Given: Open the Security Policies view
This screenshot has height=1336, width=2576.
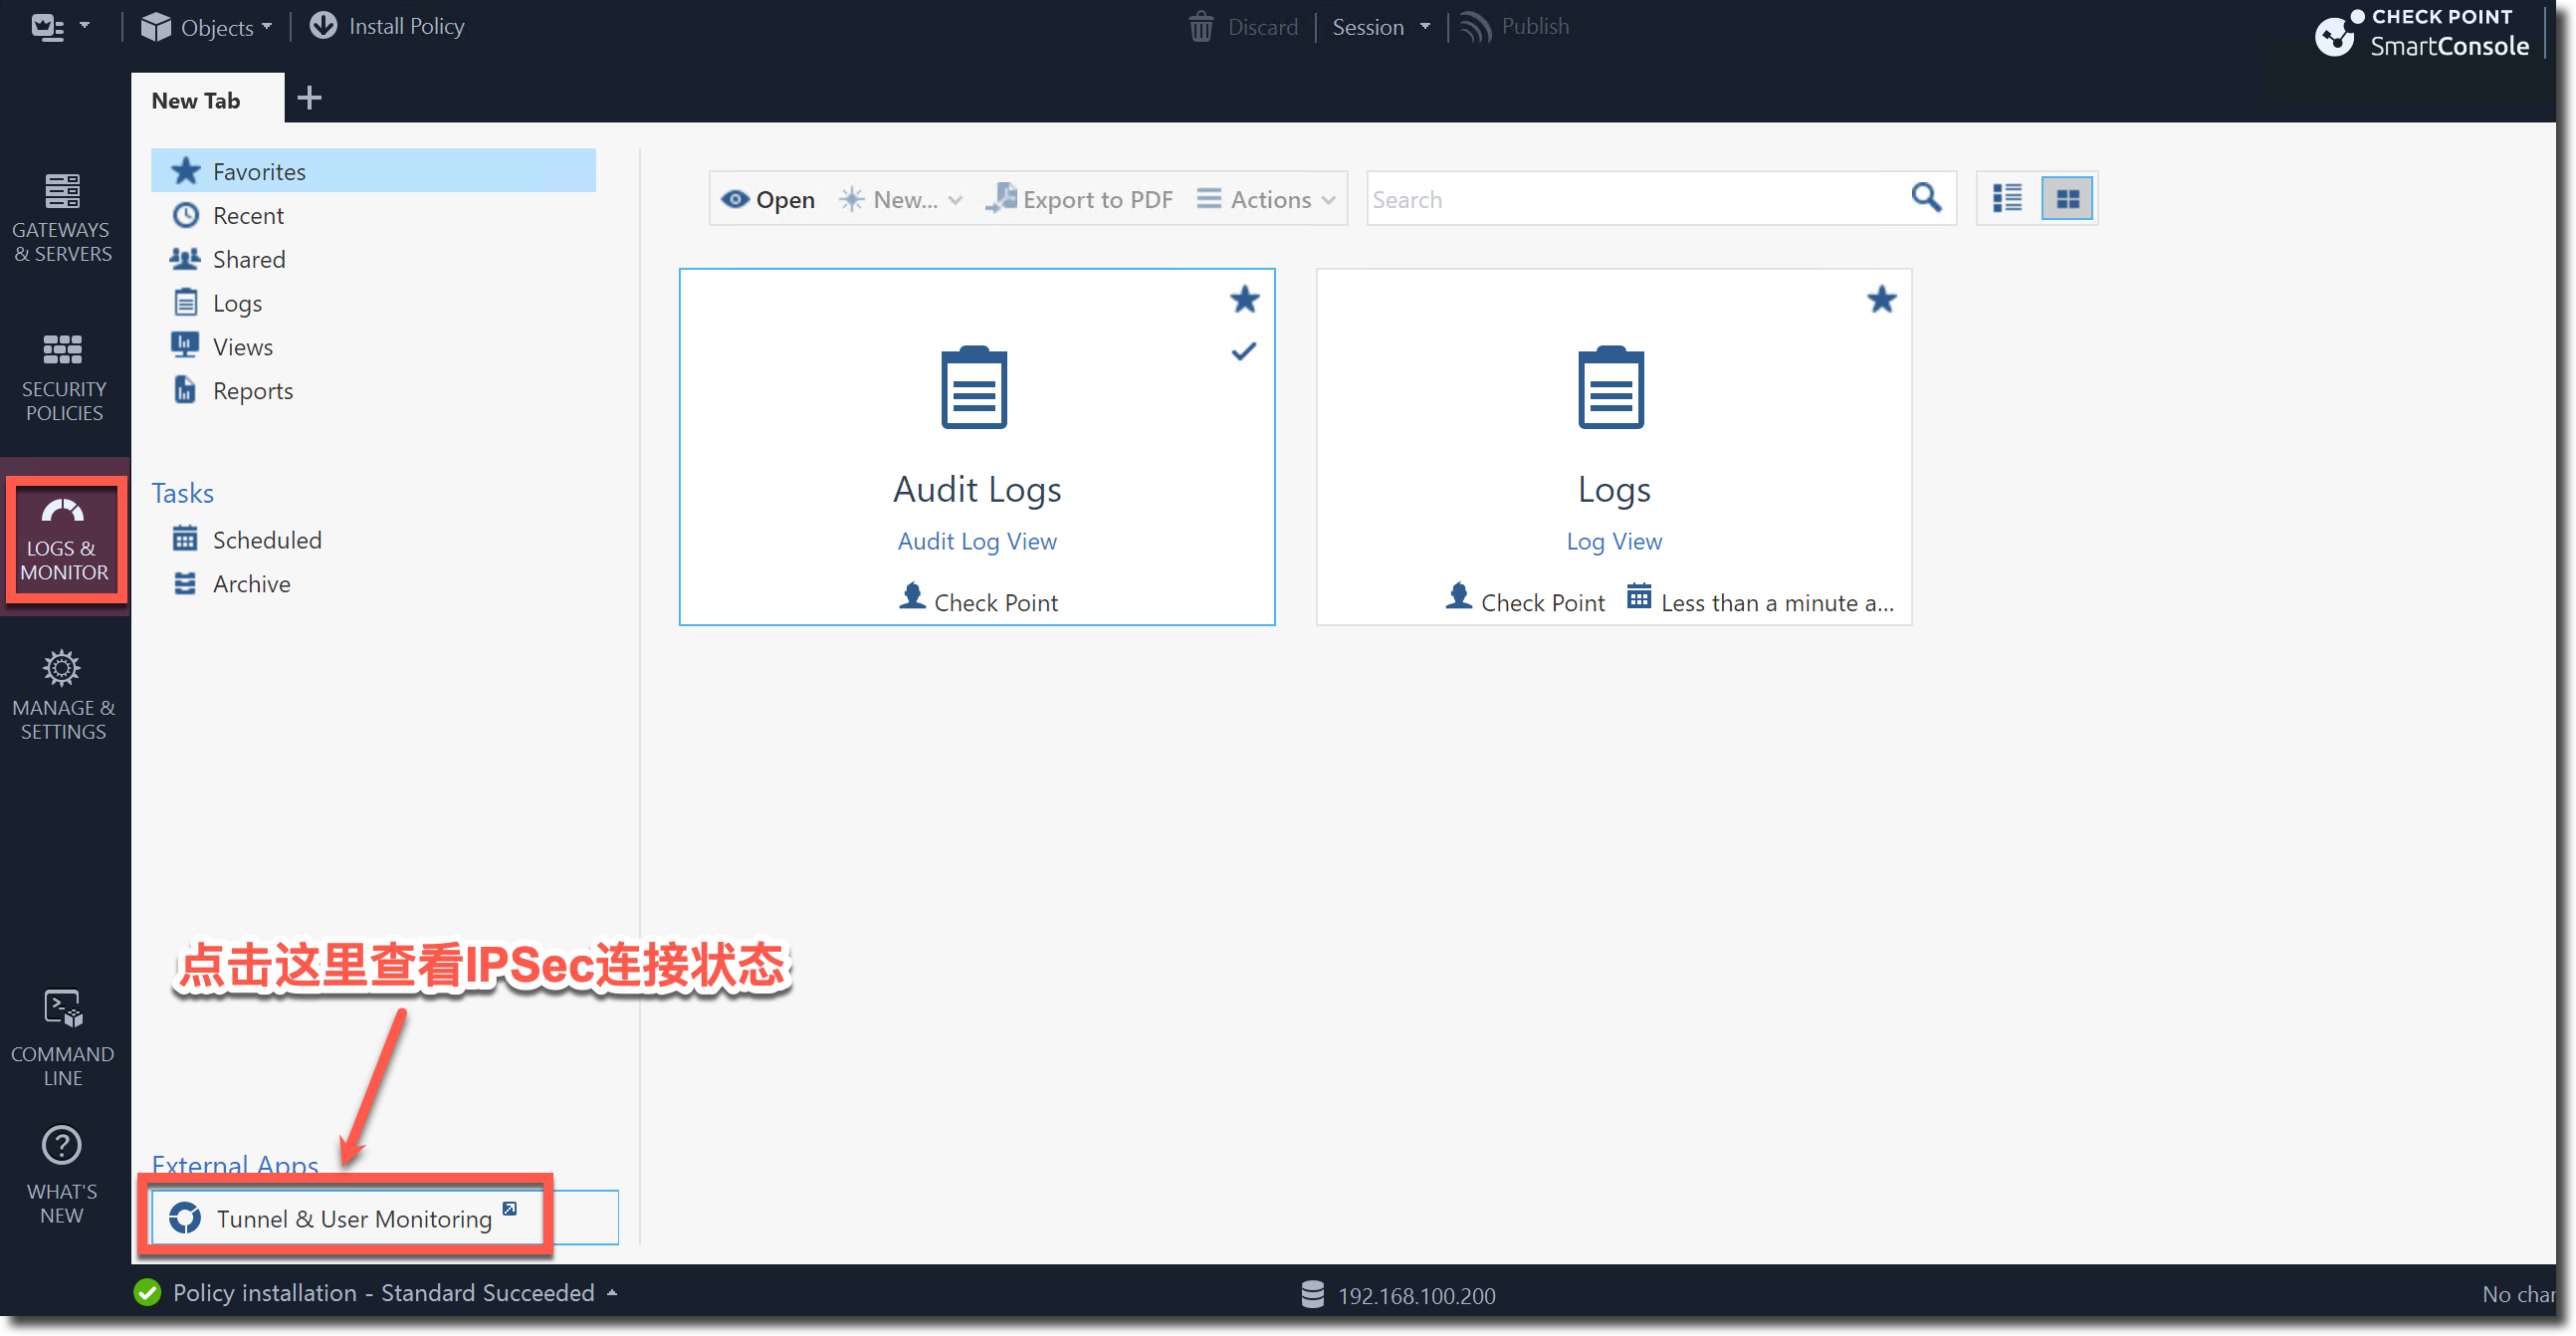Looking at the screenshot, I should [62, 376].
